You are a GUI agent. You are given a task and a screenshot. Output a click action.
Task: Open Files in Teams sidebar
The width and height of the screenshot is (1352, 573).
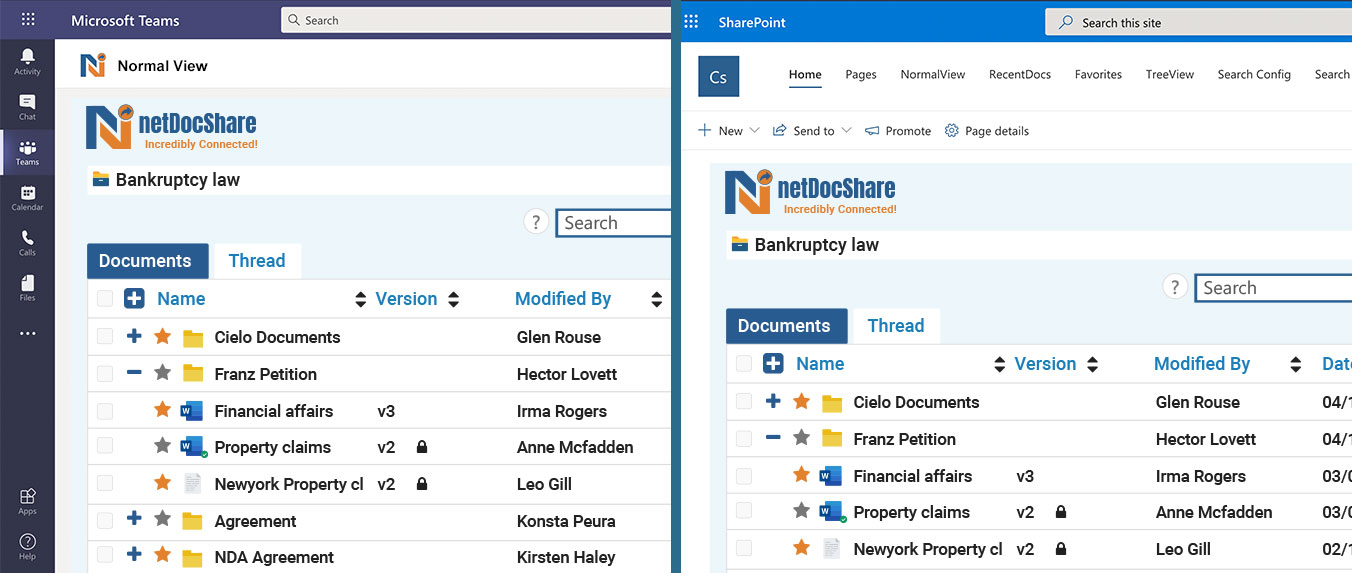pyautogui.click(x=27, y=288)
